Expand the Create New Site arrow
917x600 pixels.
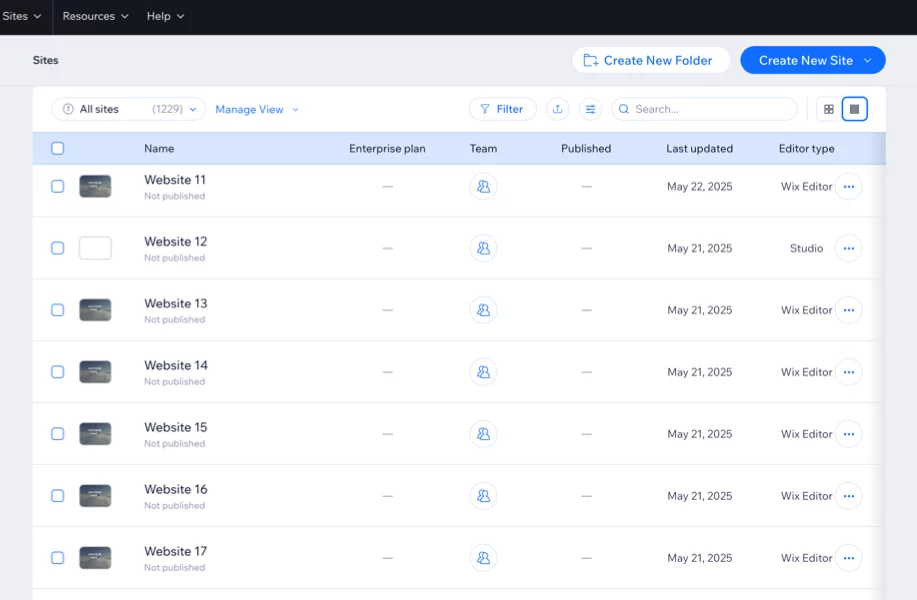(x=867, y=60)
